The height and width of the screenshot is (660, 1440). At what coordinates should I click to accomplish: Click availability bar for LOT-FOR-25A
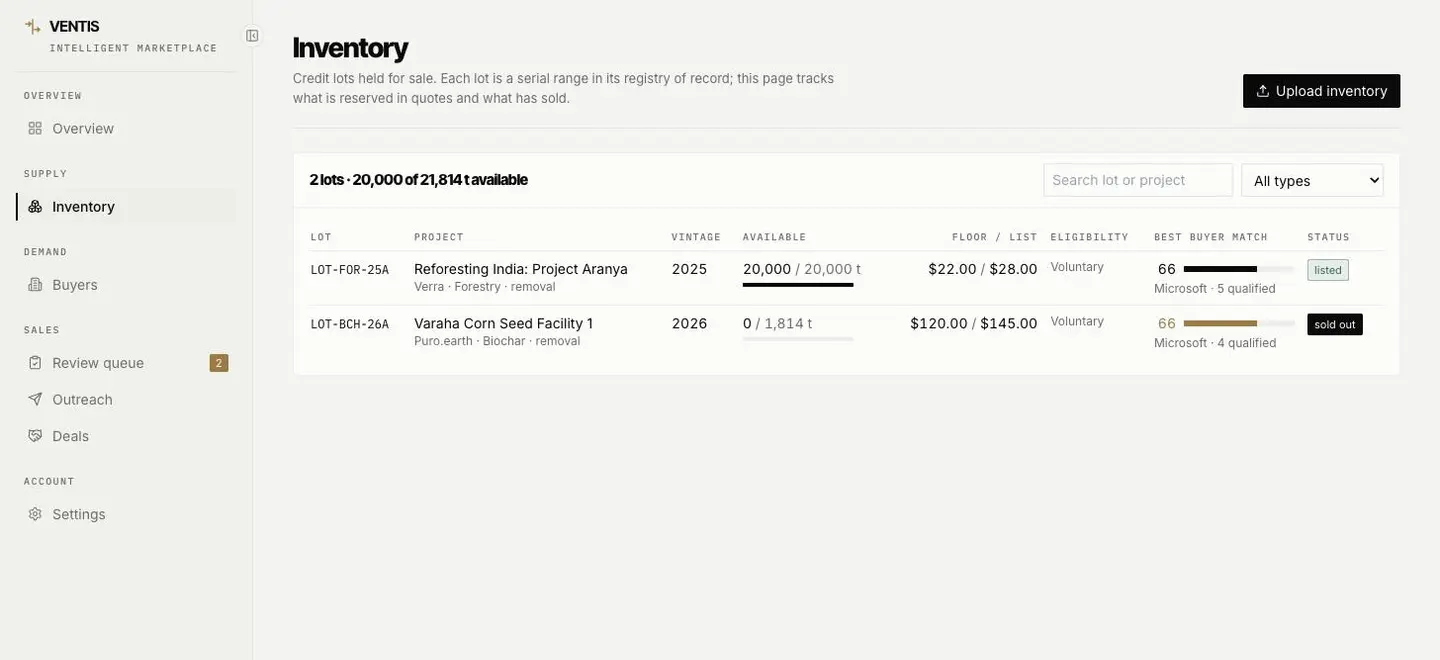click(x=798, y=285)
